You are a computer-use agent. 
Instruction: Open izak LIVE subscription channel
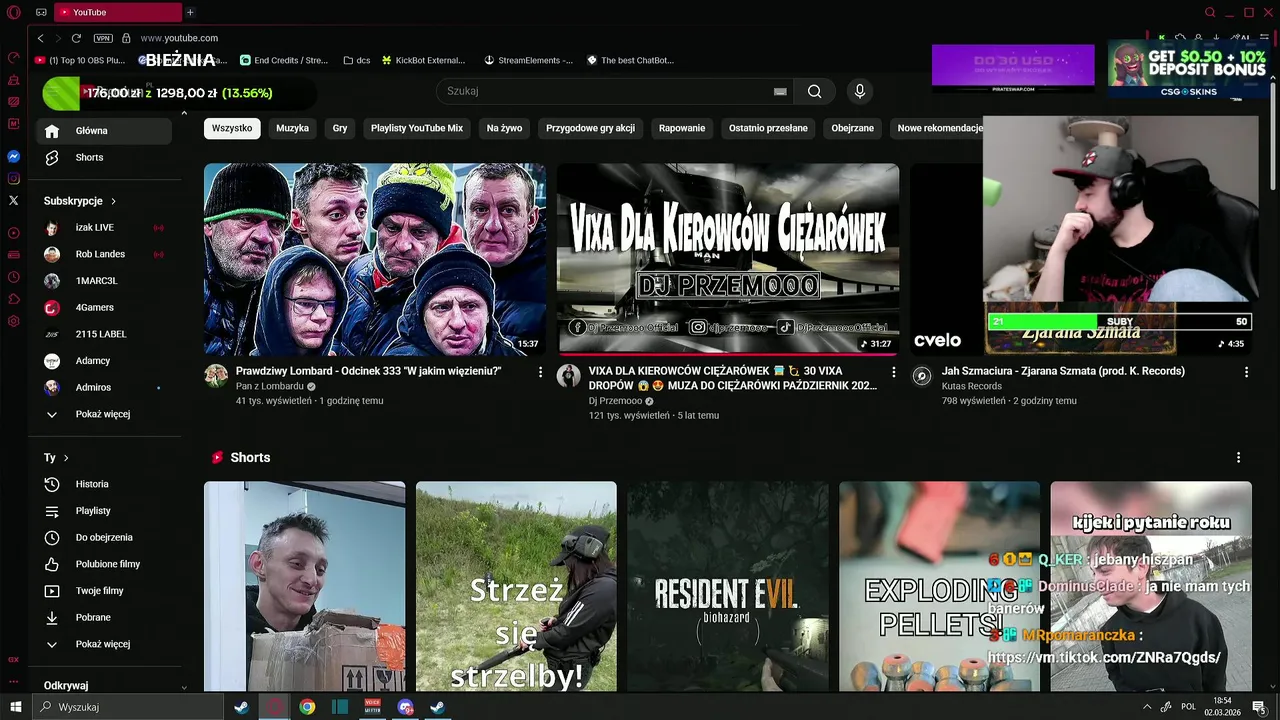pos(106,228)
